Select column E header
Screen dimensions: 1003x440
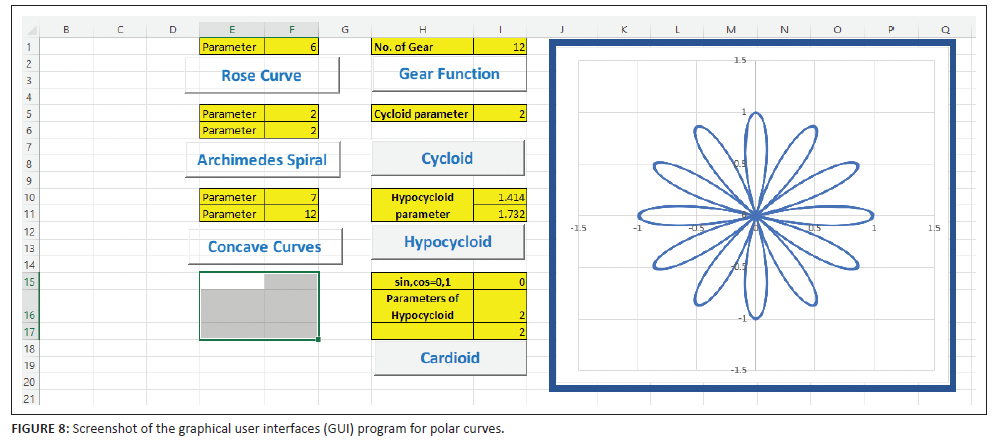click(232, 30)
